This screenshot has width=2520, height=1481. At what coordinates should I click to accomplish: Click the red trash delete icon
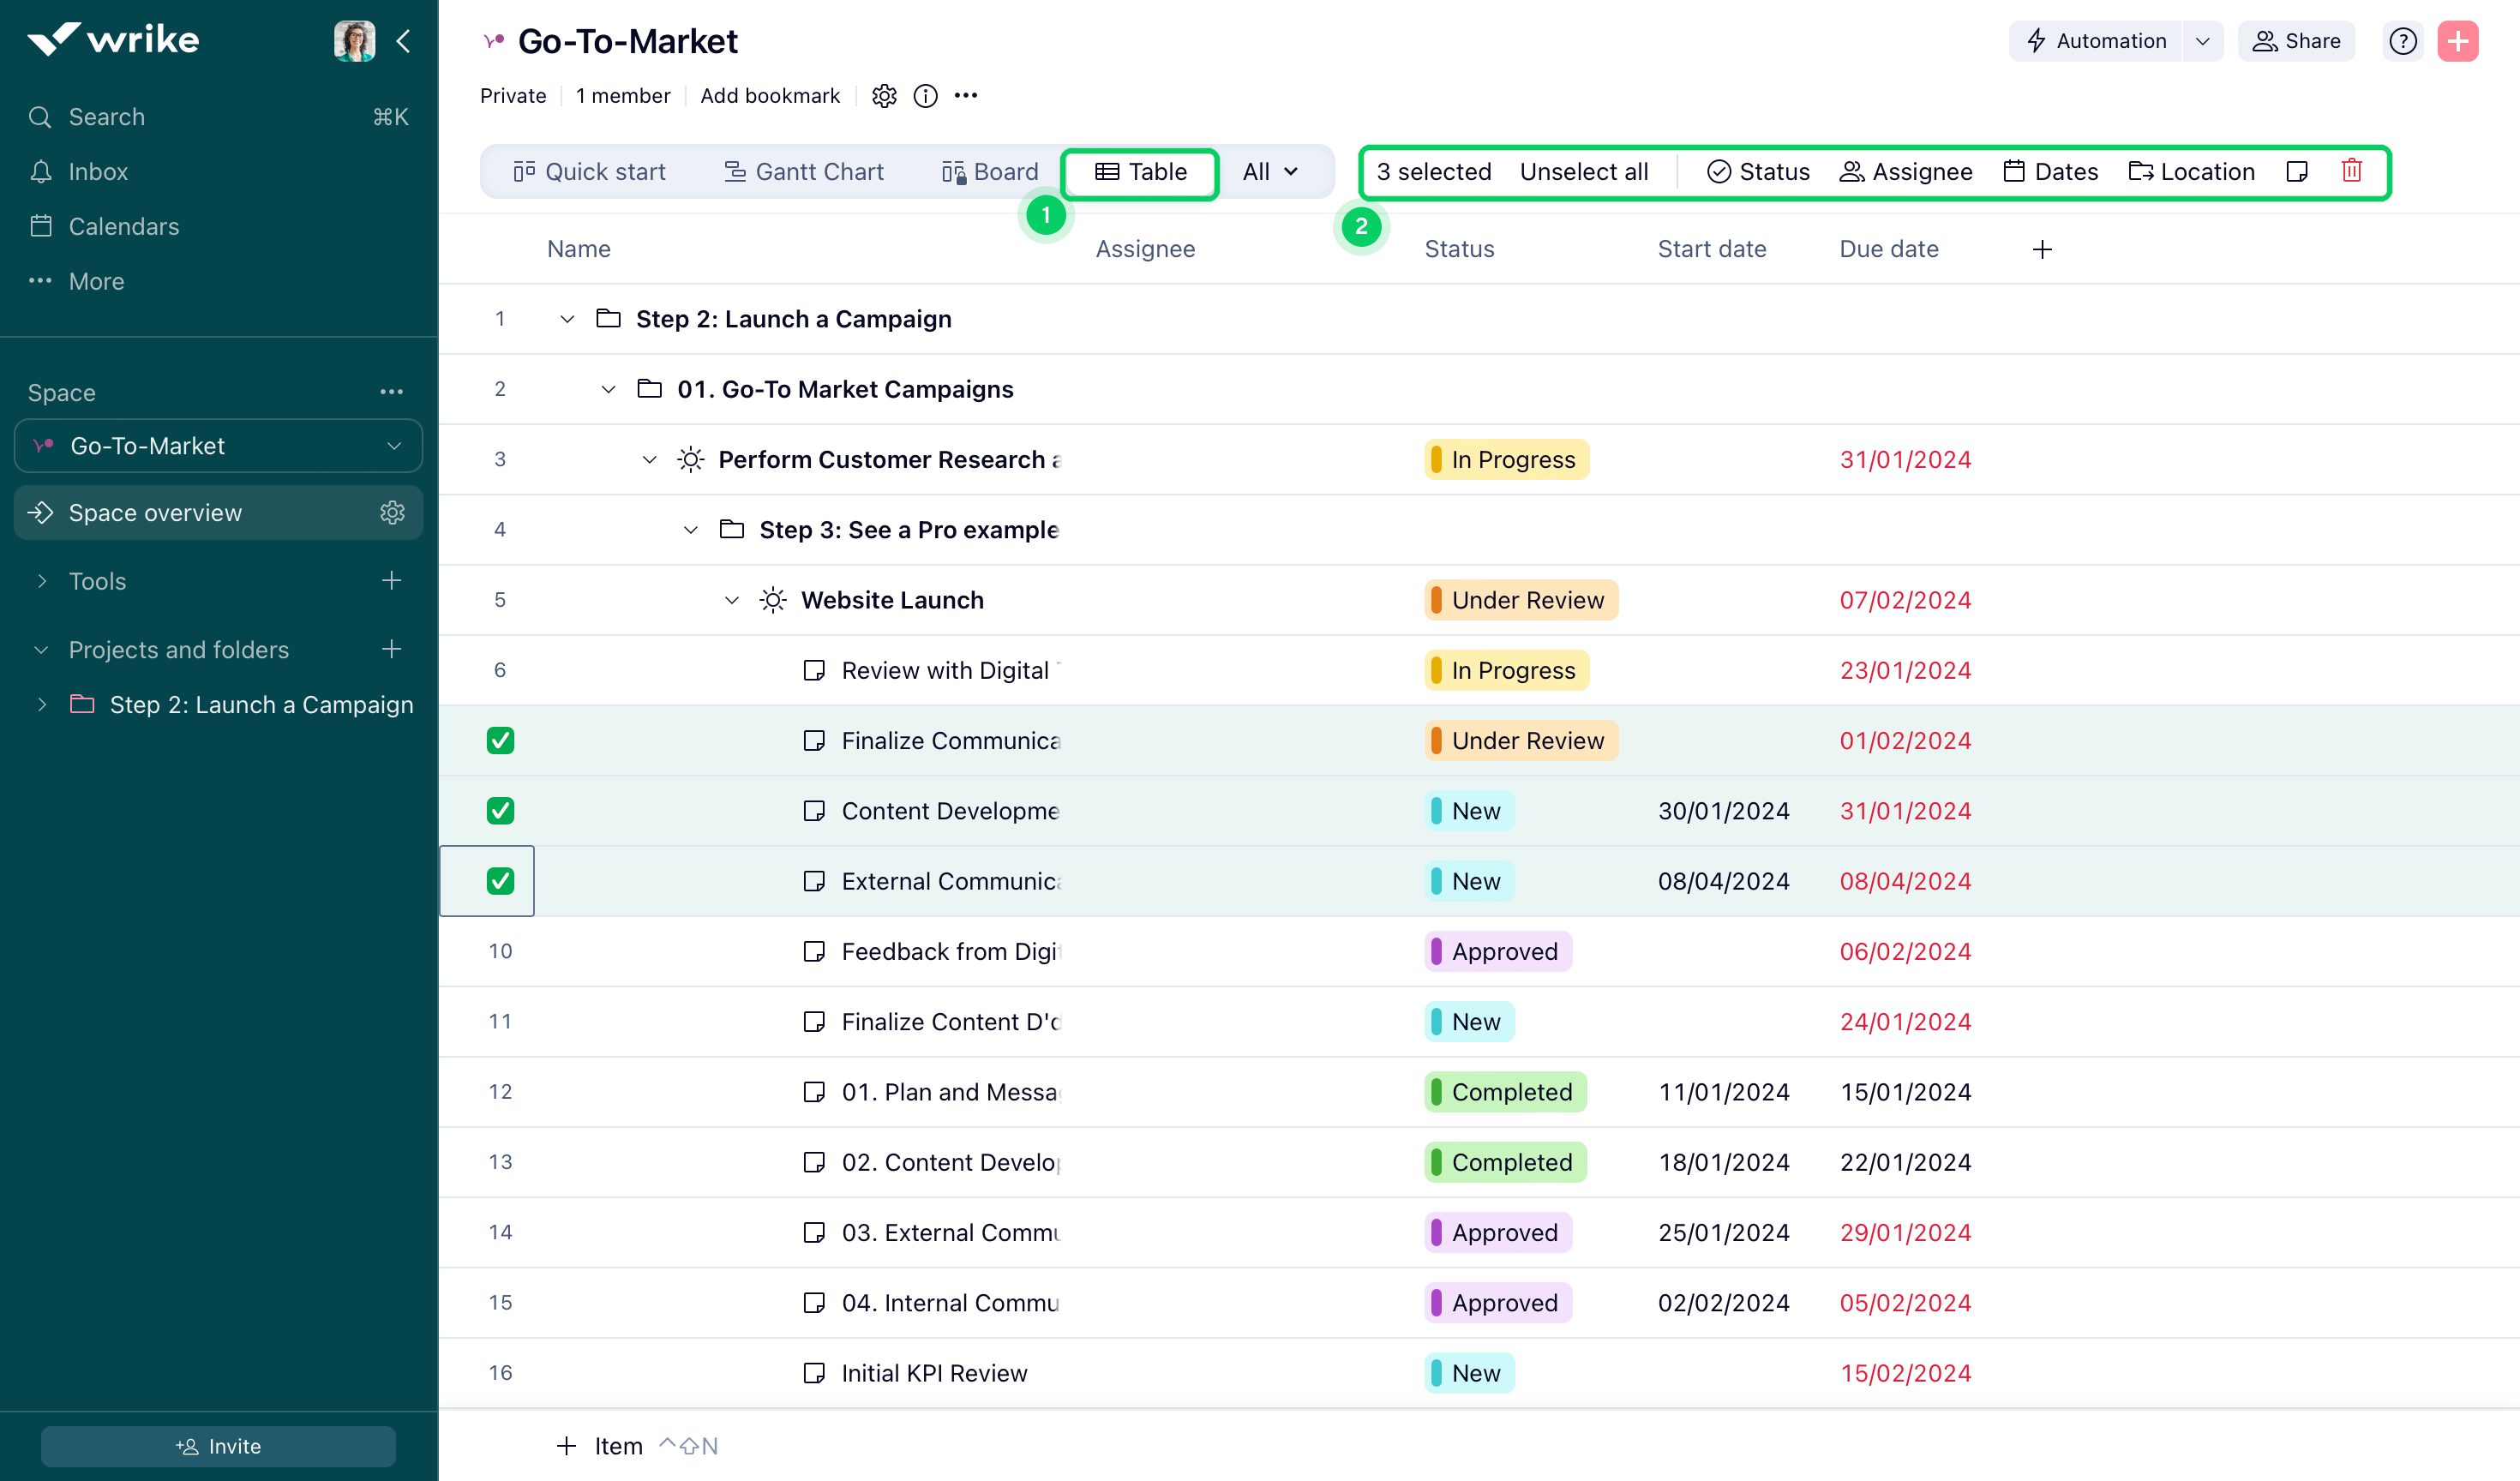2351,171
